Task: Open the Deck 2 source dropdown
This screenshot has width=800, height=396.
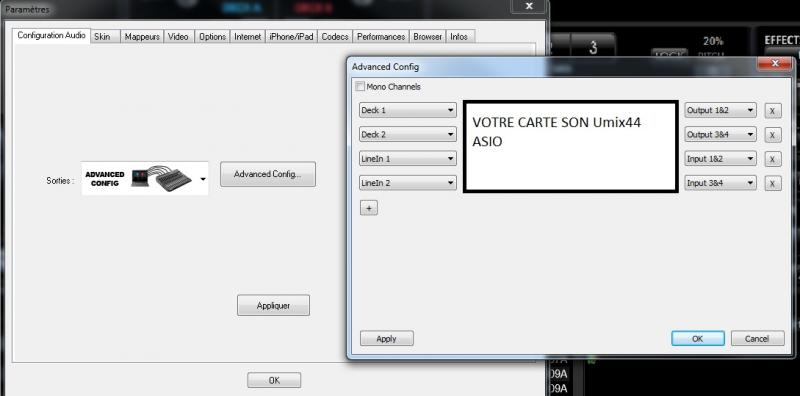Action: [408, 135]
